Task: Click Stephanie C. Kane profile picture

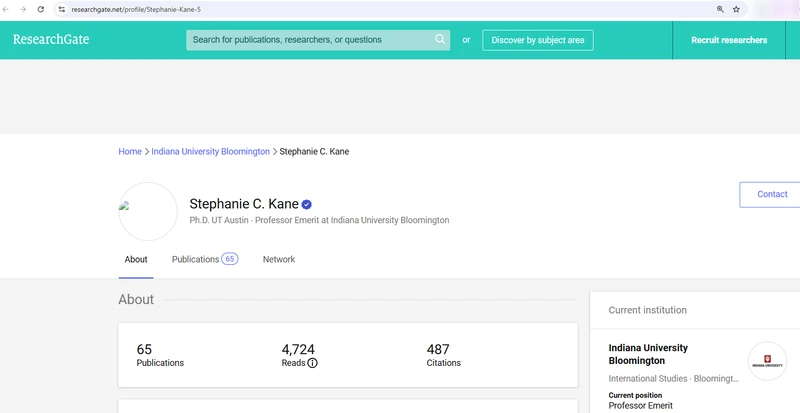Action: point(148,211)
